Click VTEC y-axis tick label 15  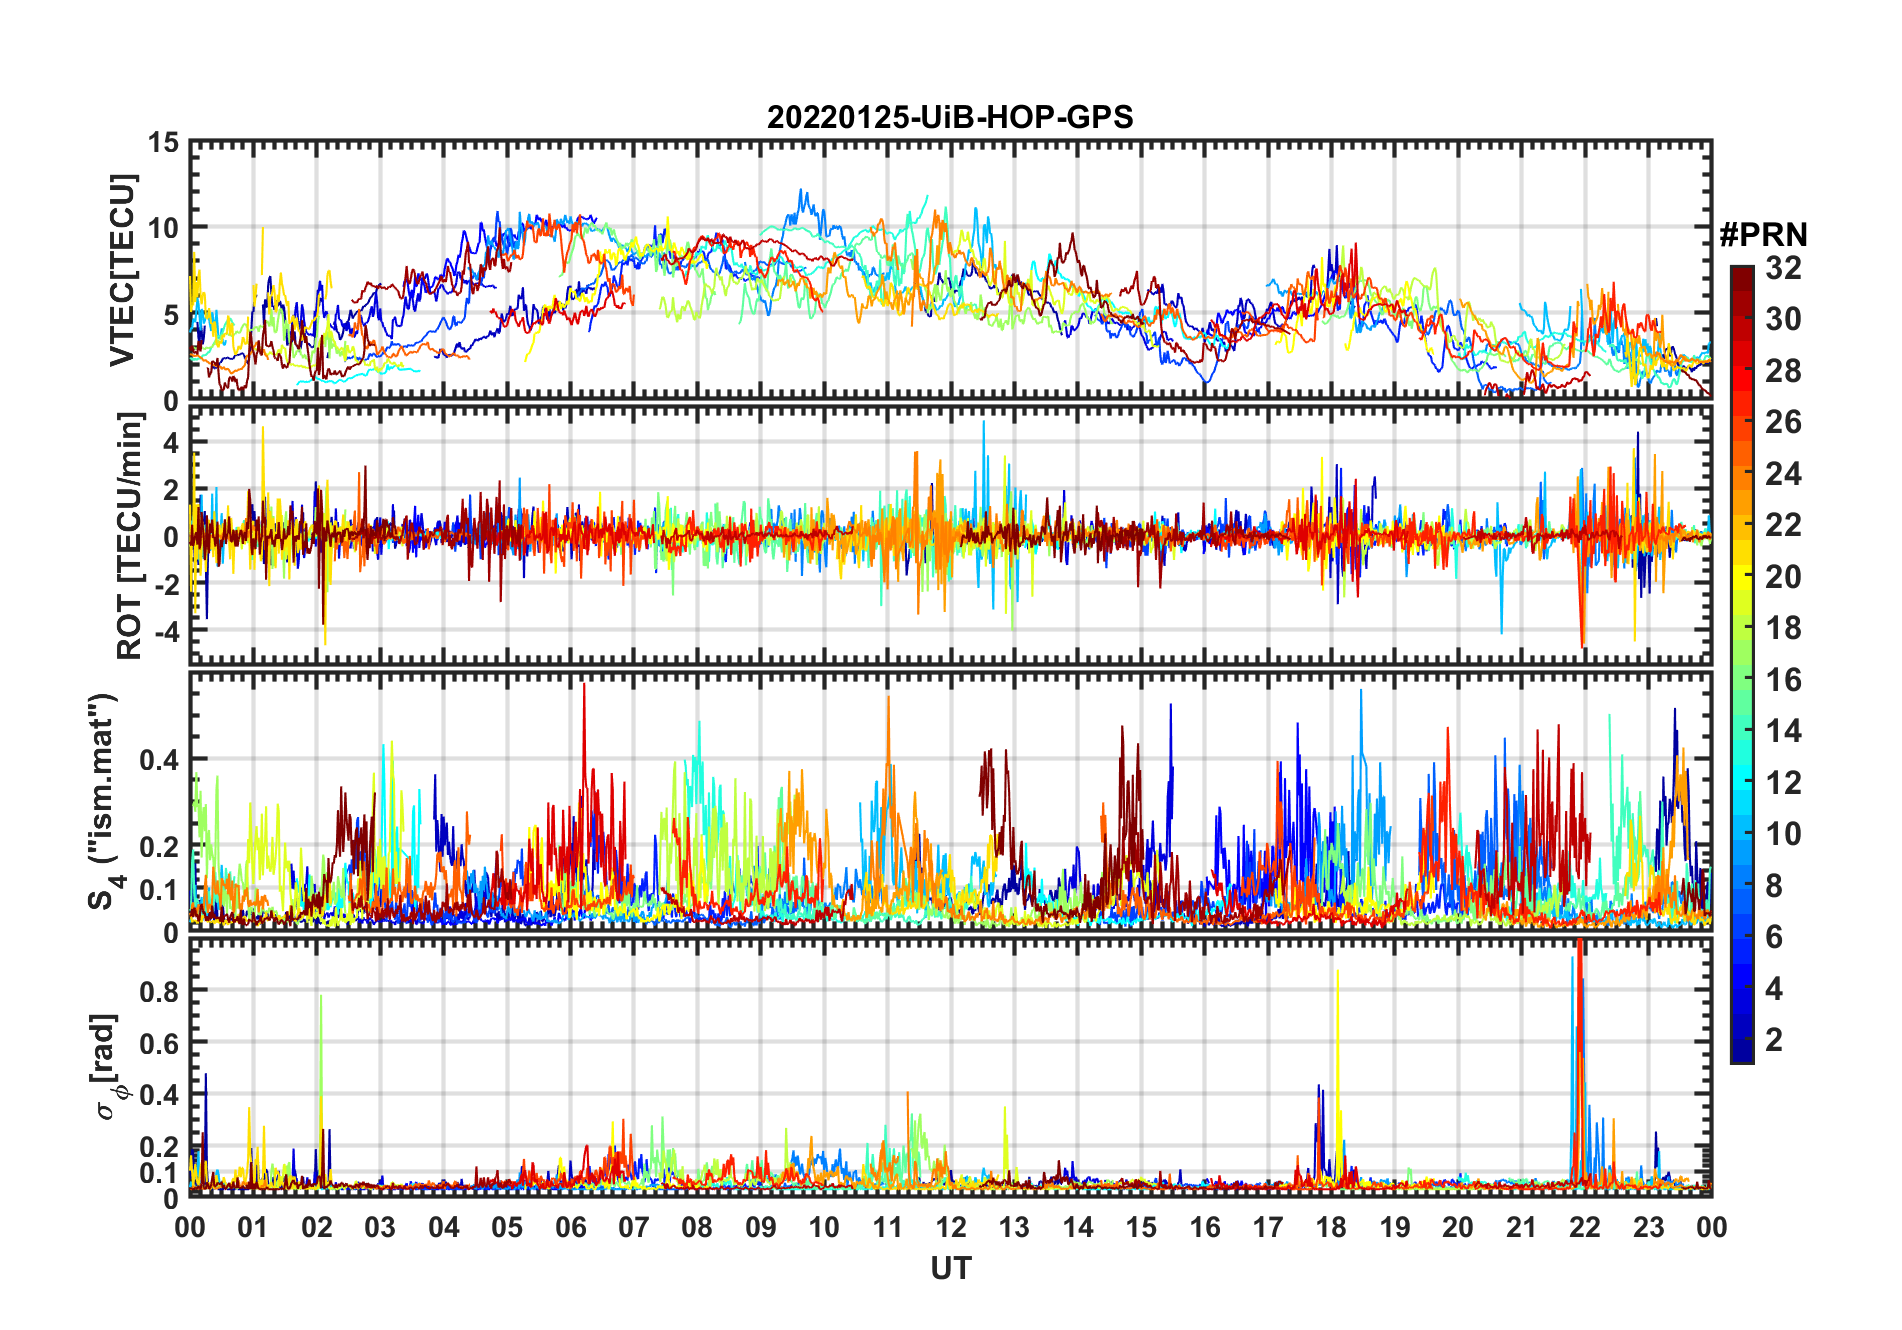click(164, 143)
